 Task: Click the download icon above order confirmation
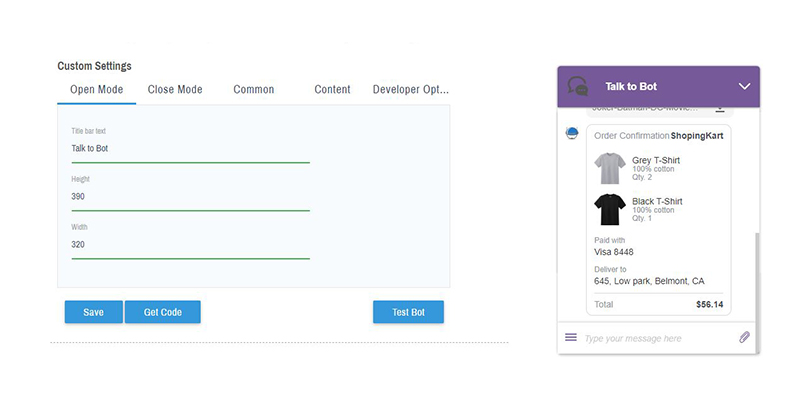click(x=719, y=108)
